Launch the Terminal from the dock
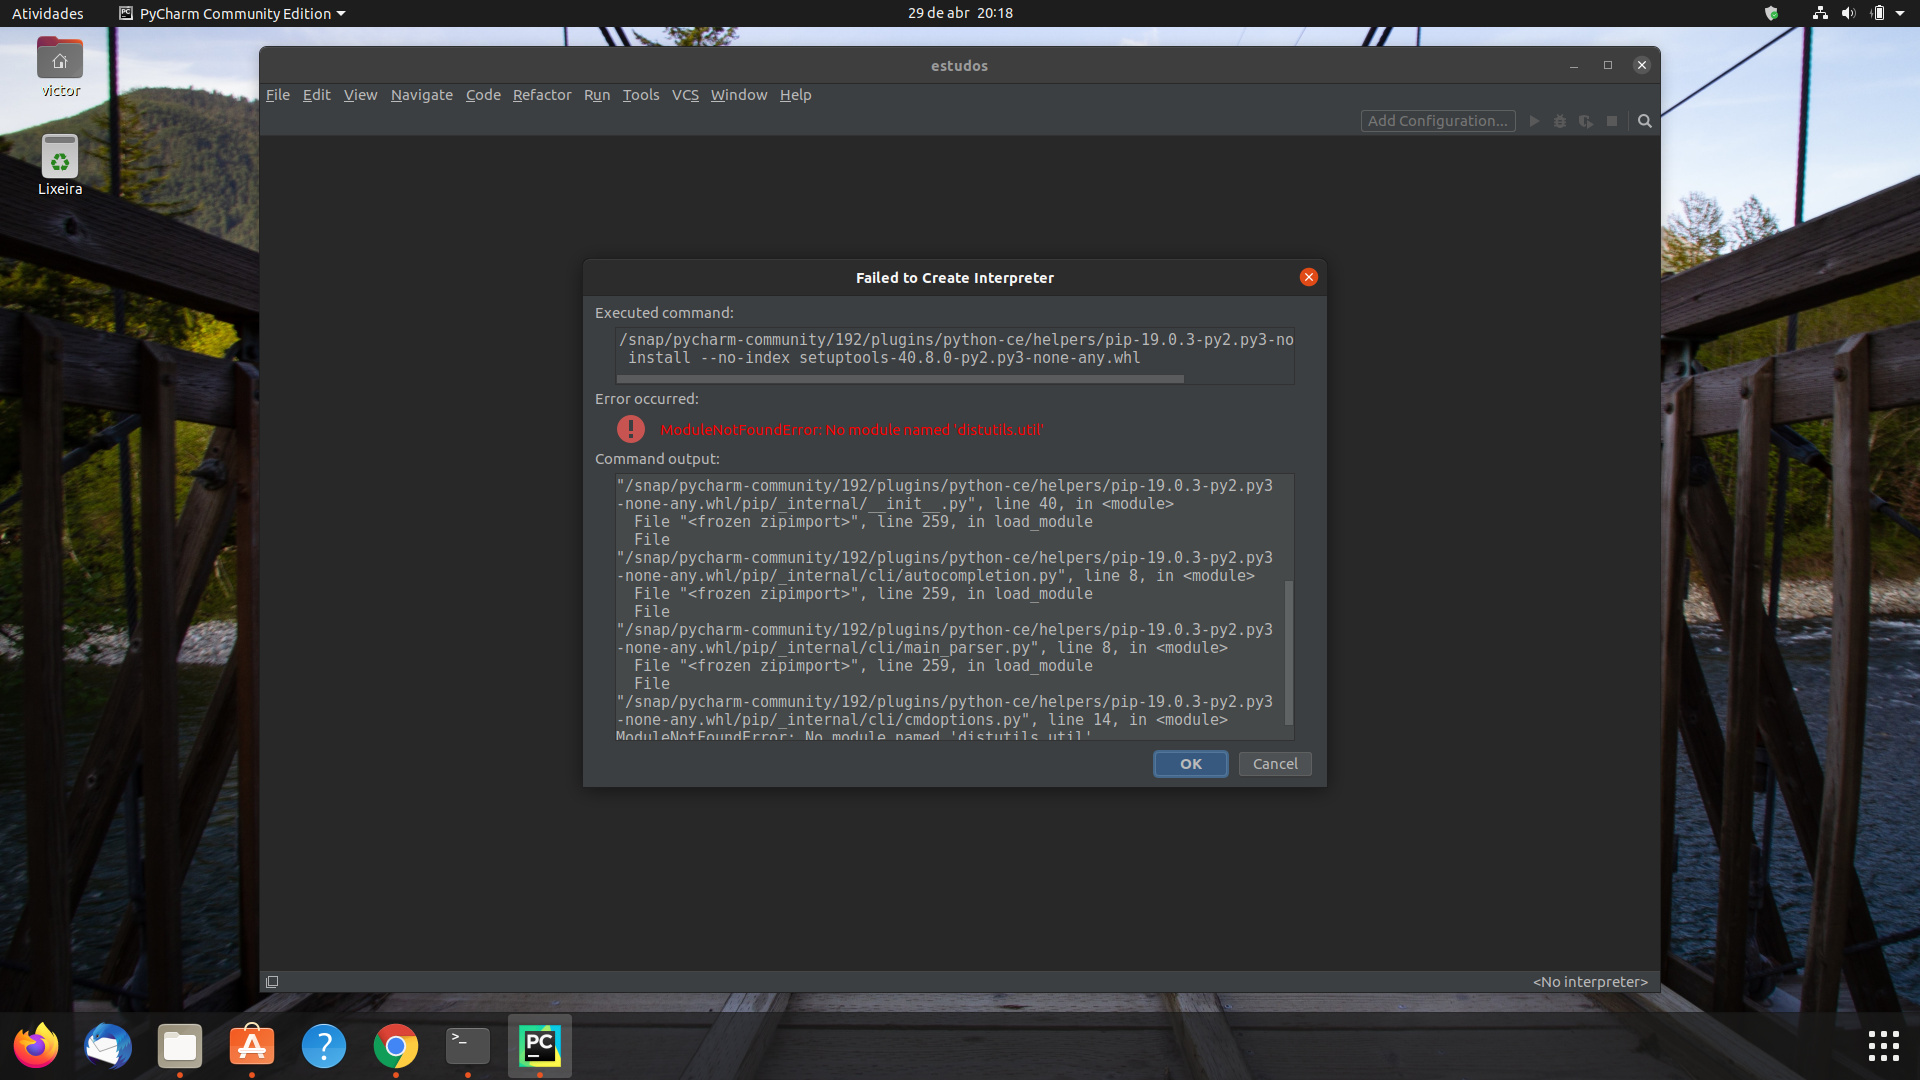 467,1046
